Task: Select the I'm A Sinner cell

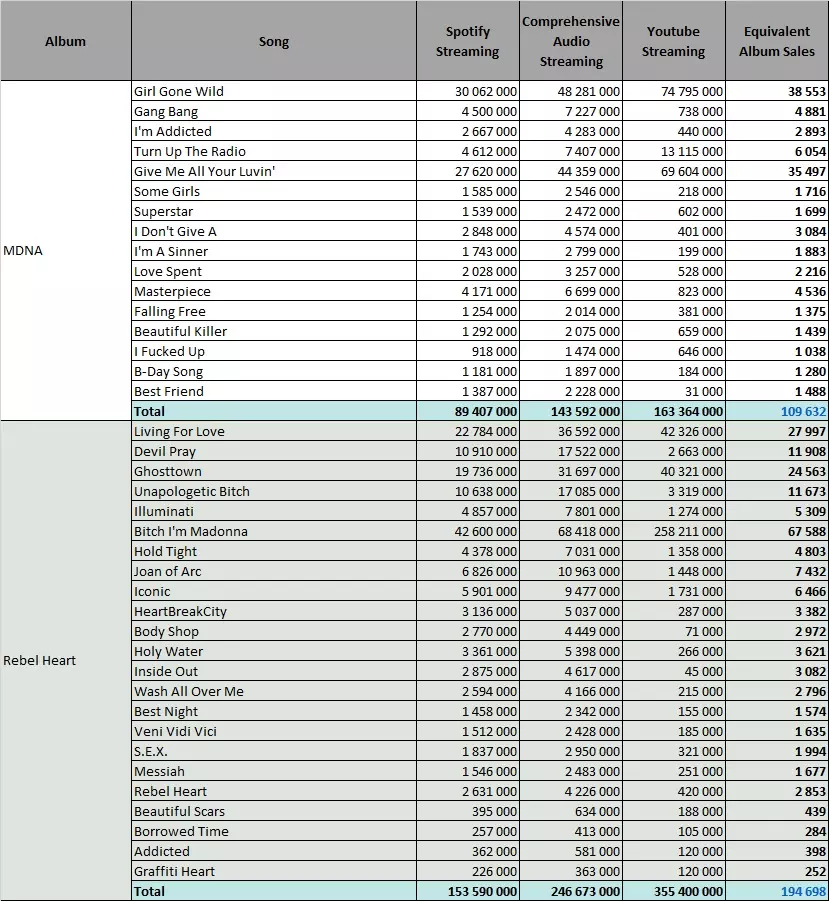Action: pyautogui.click(x=273, y=252)
